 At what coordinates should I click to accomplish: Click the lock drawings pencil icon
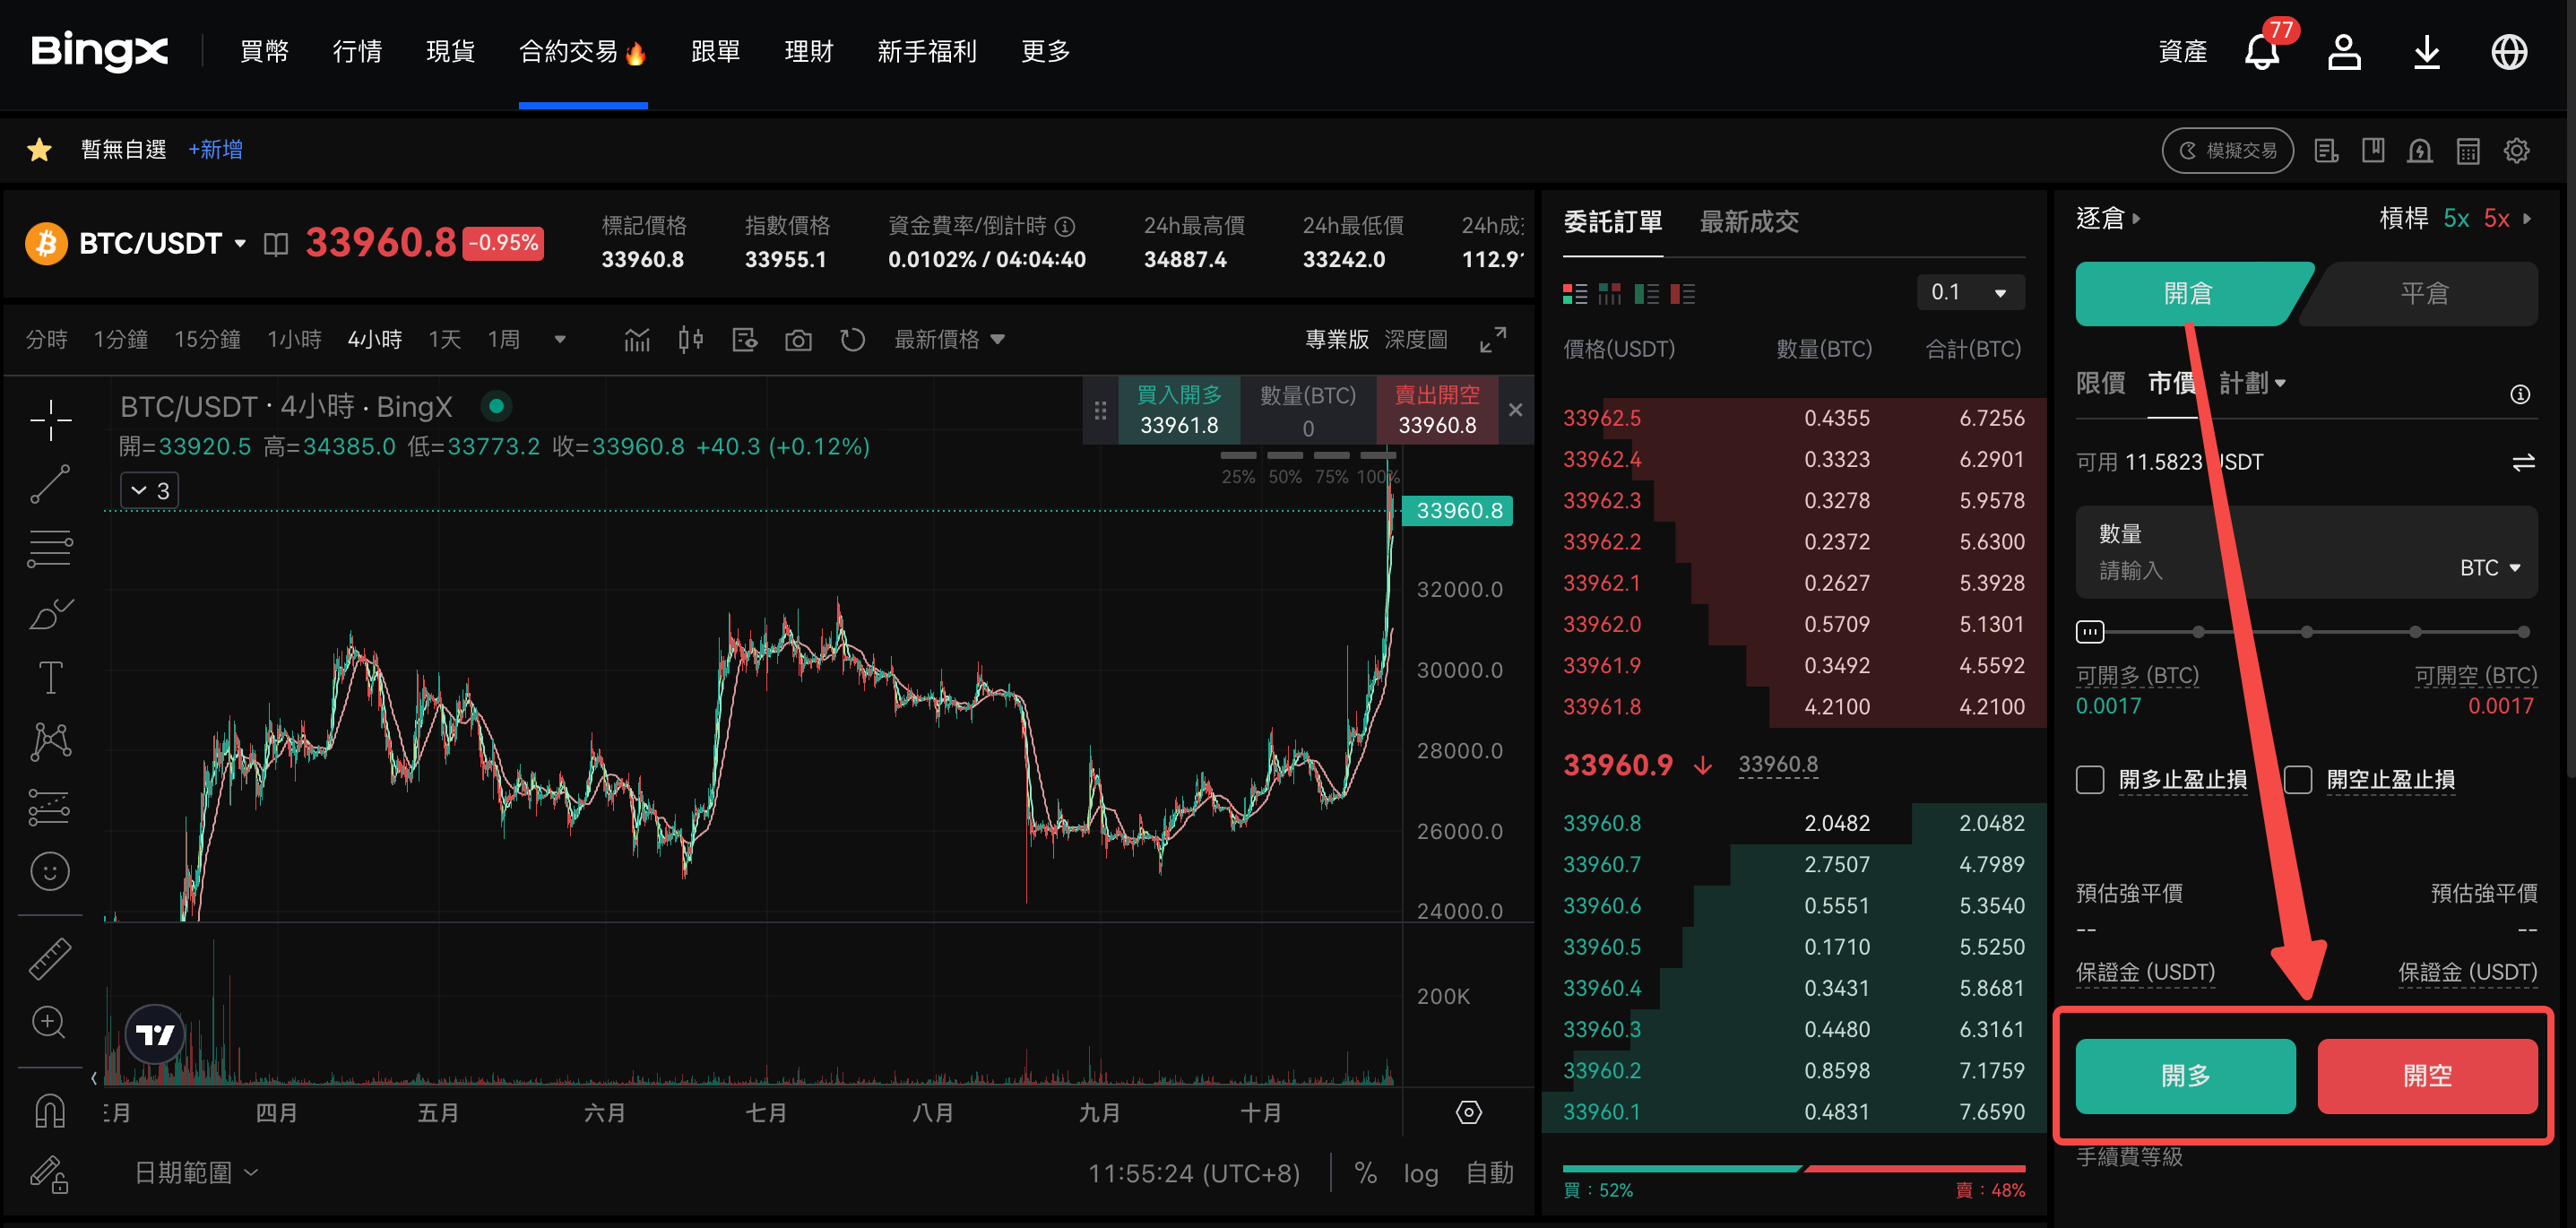[49, 1174]
